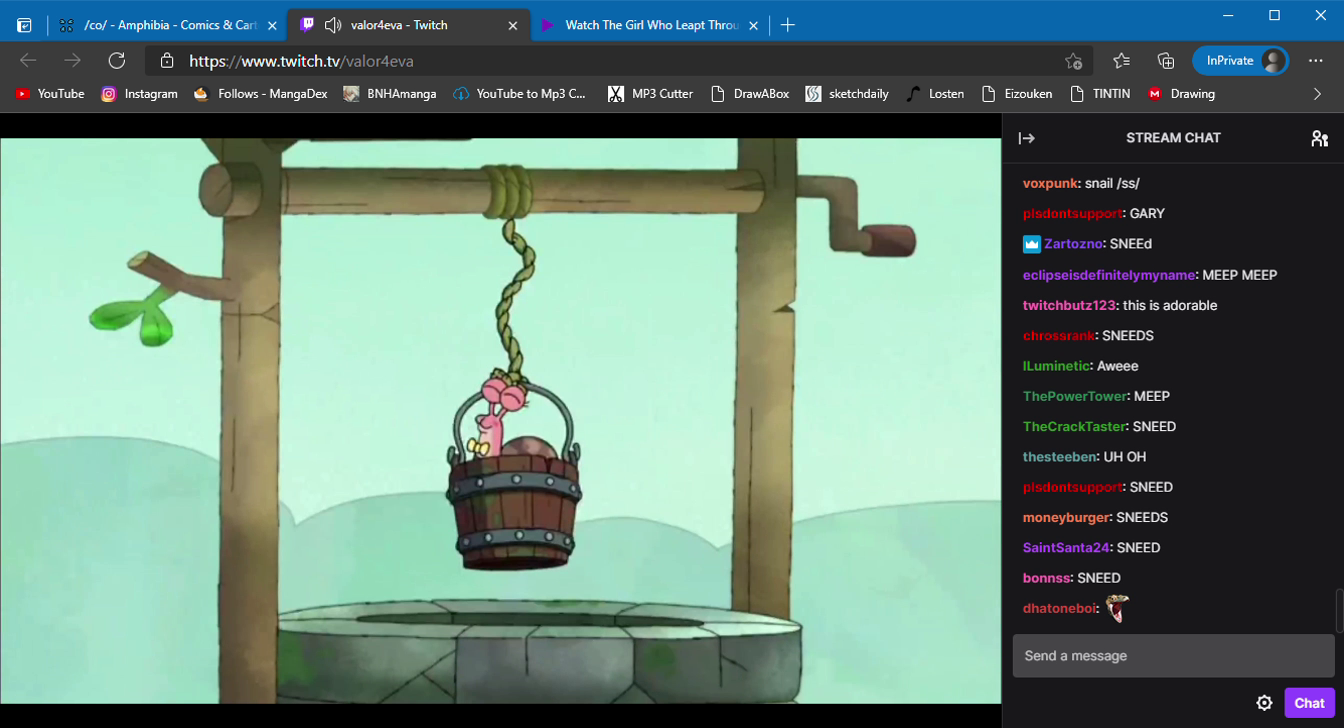Open Eizouken bookmark

click(1017, 94)
